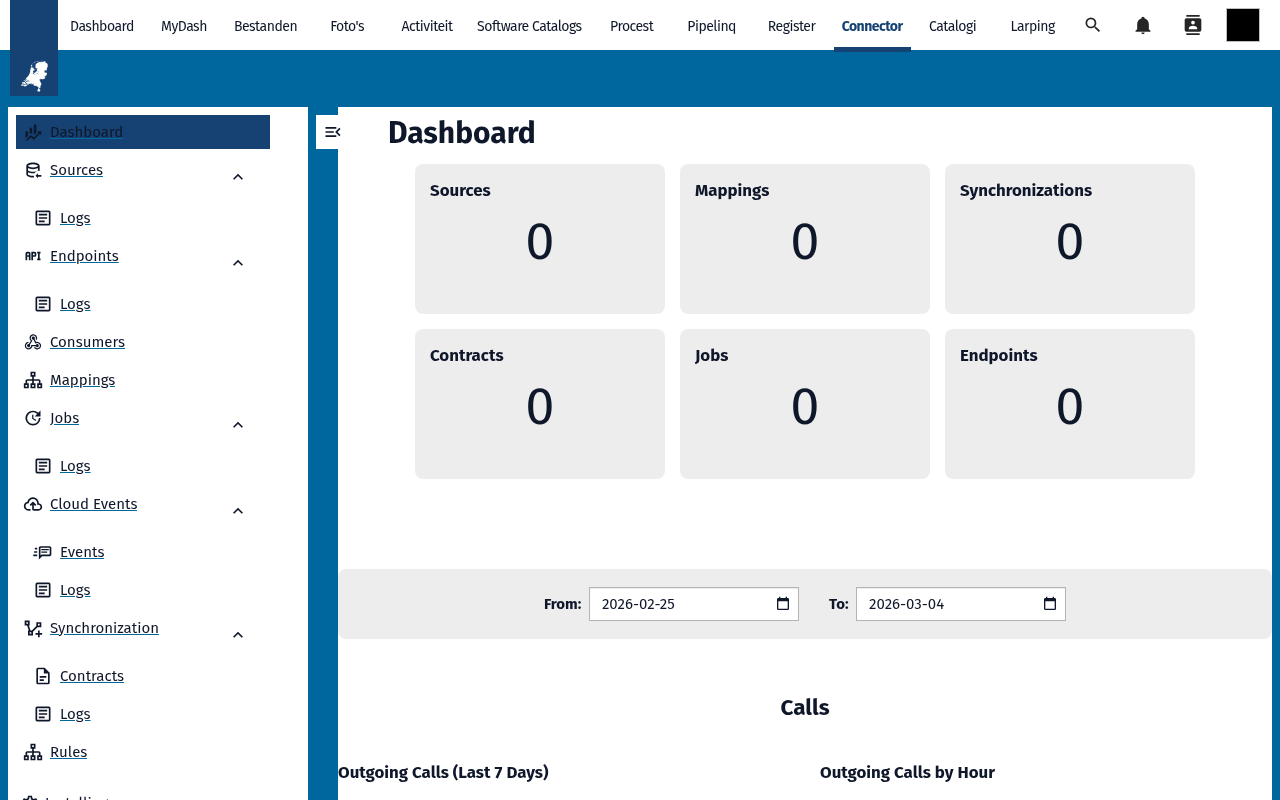Click the Contracts count card
Screen dimensions: 1280x800
click(540, 404)
